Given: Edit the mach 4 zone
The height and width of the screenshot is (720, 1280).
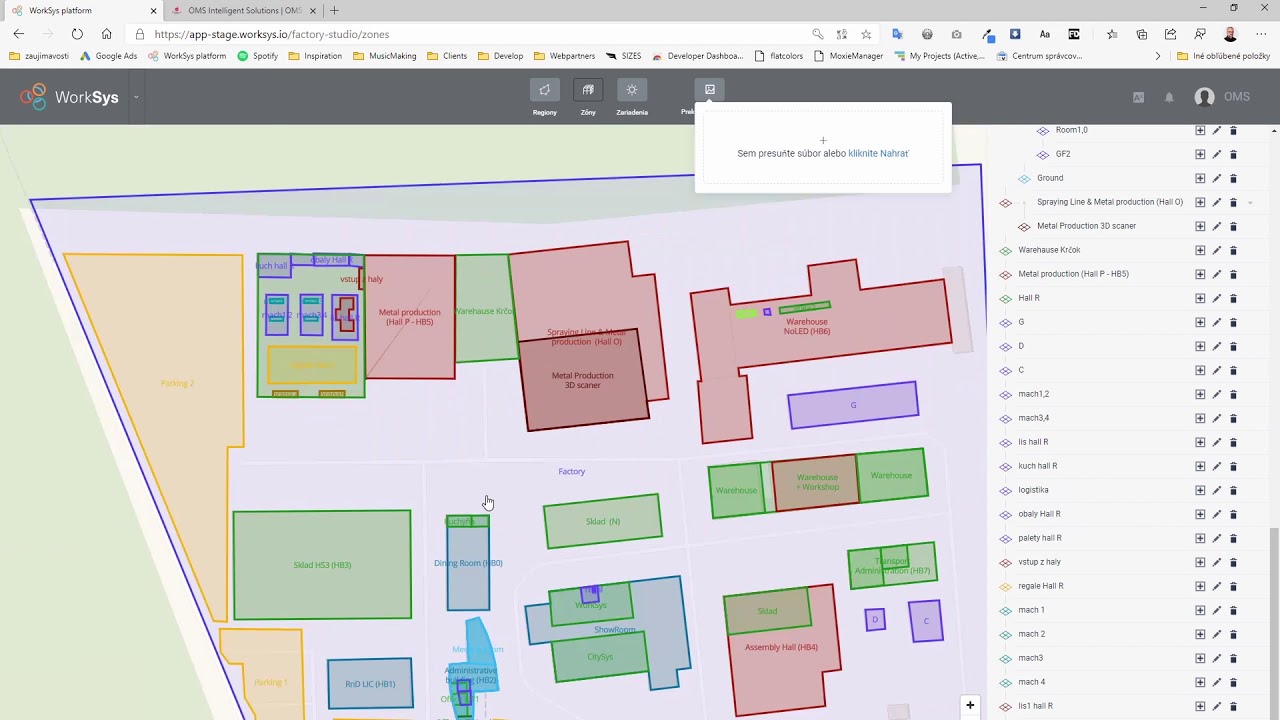Looking at the screenshot, I should (1217, 682).
